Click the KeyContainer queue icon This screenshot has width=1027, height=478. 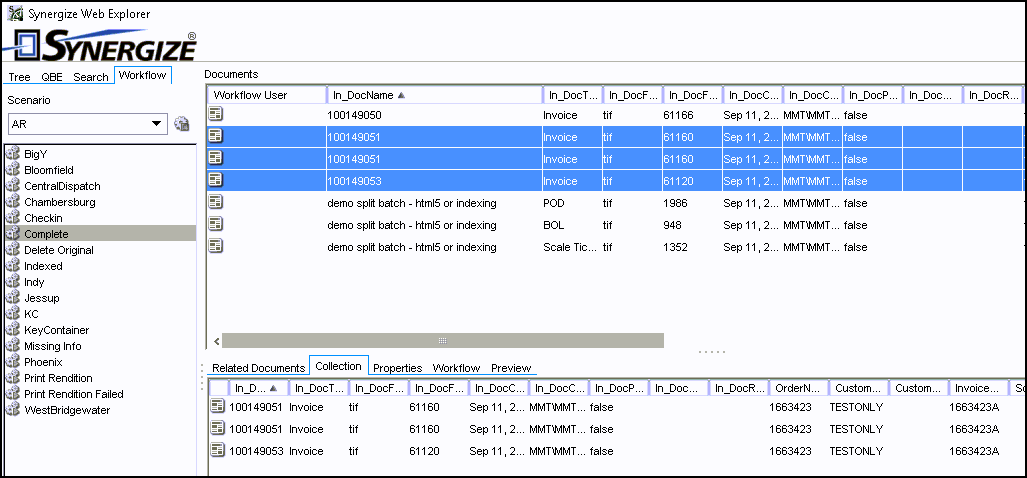[x=12, y=330]
